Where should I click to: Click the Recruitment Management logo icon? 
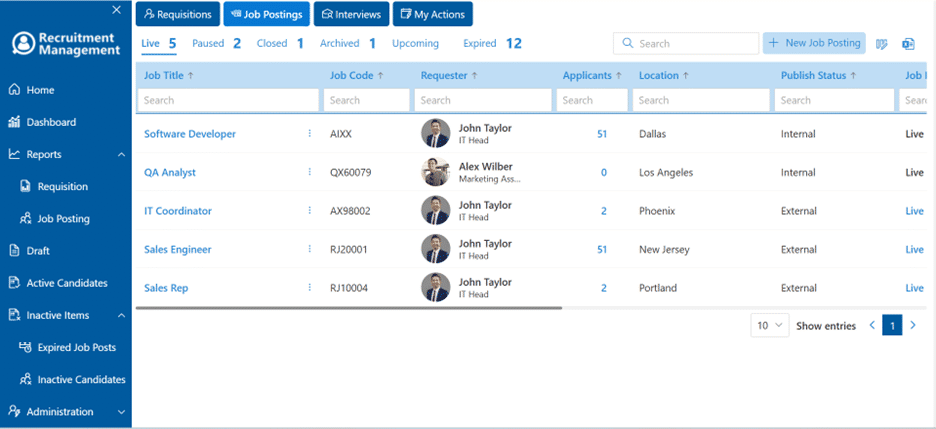(24, 44)
